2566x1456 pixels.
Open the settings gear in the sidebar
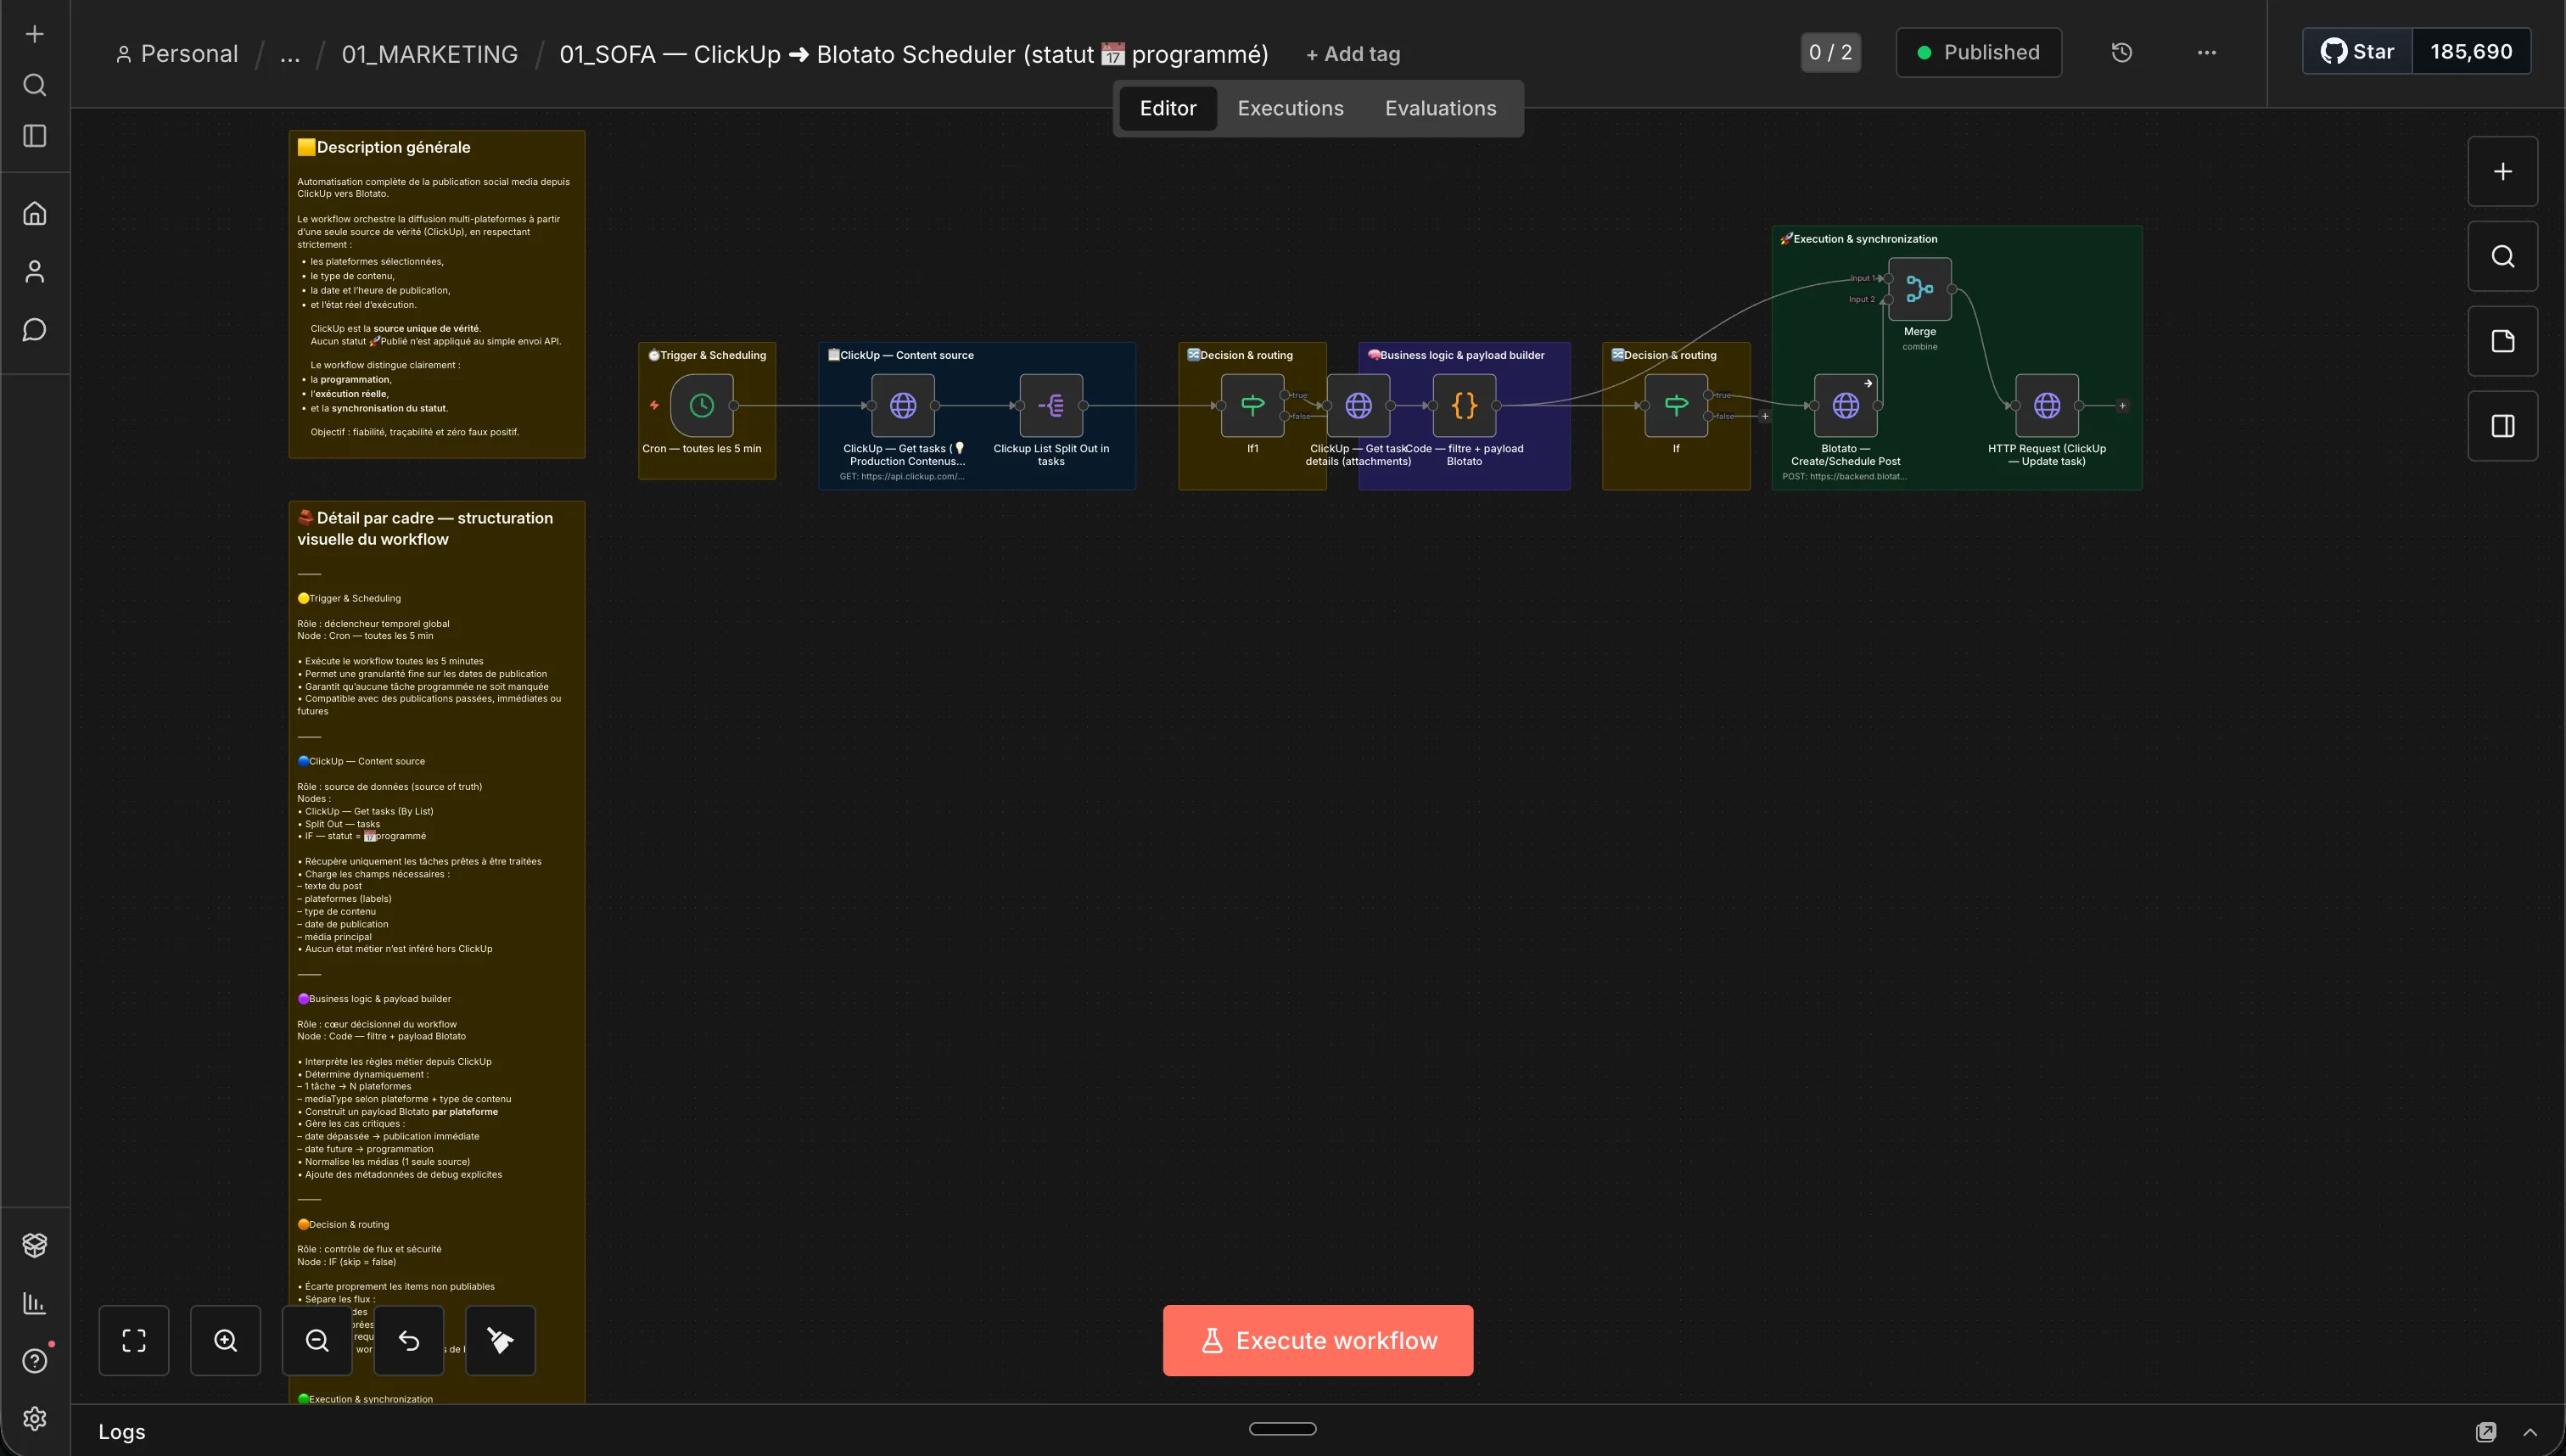tap(35, 1419)
